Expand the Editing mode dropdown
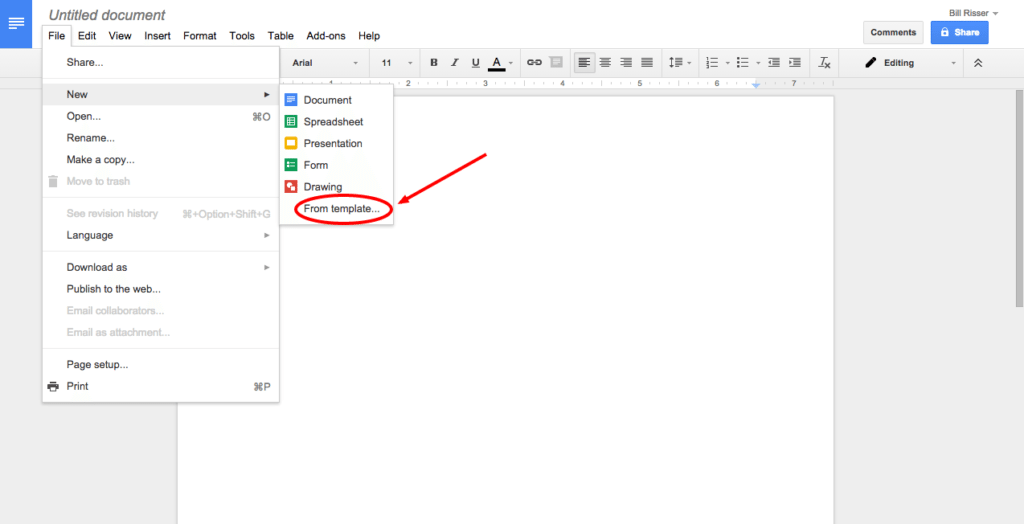 coord(910,63)
